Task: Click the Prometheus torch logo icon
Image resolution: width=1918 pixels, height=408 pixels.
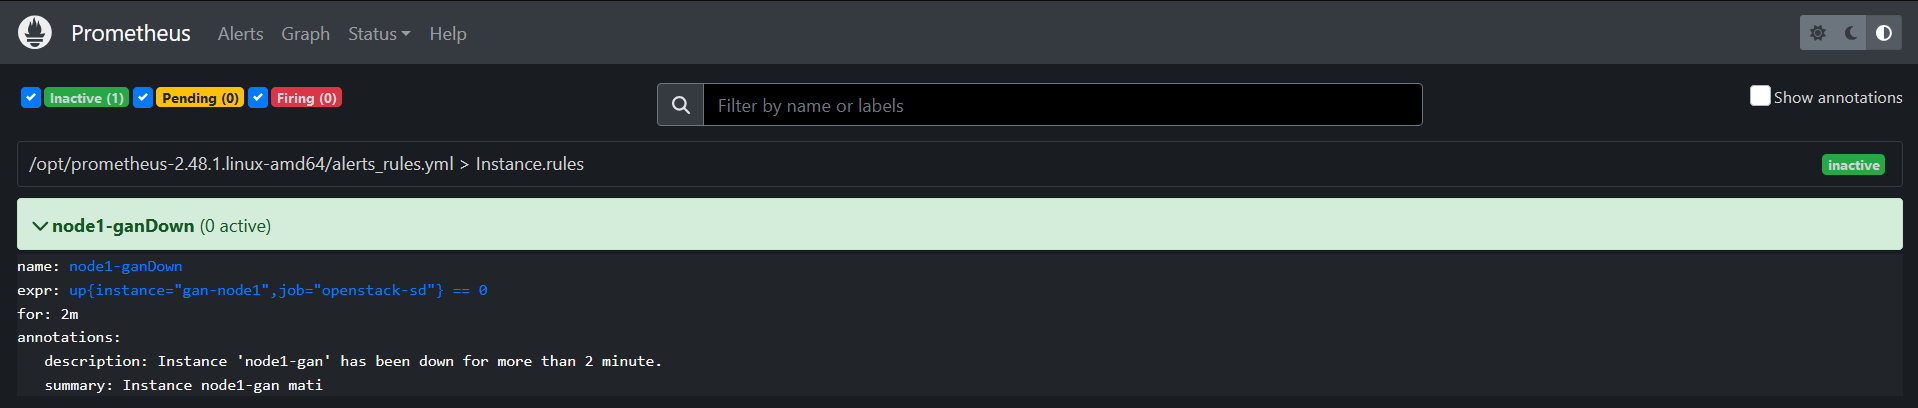Action: point(35,33)
